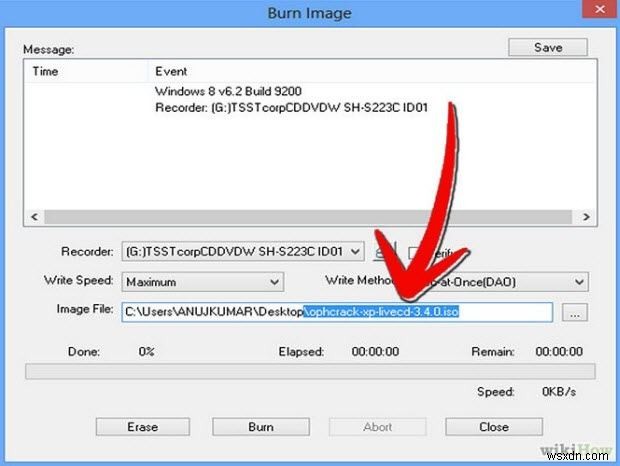Open the Write Speed dropdown
The height and width of the screenshot is (466, 620).
pyautogui.click(x=202, y=282)
